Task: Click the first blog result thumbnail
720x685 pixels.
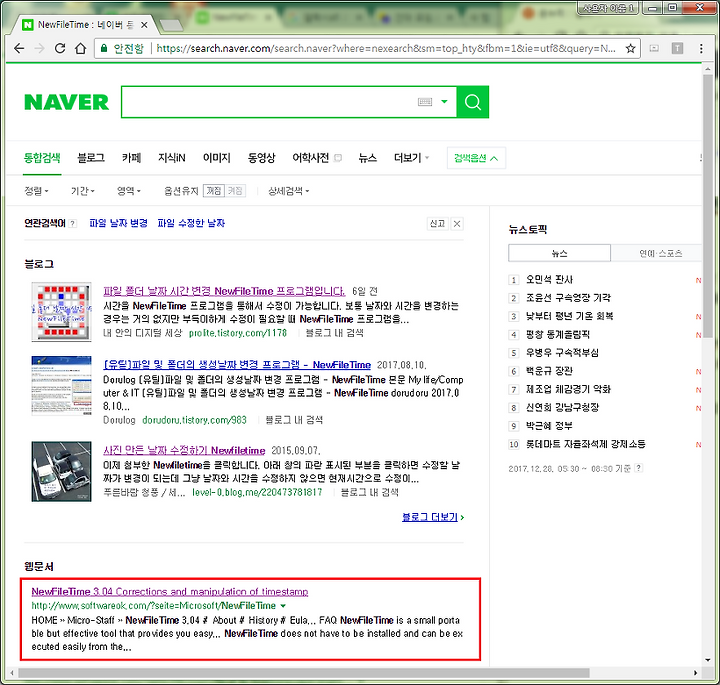Action: click(x=62, y=312)
